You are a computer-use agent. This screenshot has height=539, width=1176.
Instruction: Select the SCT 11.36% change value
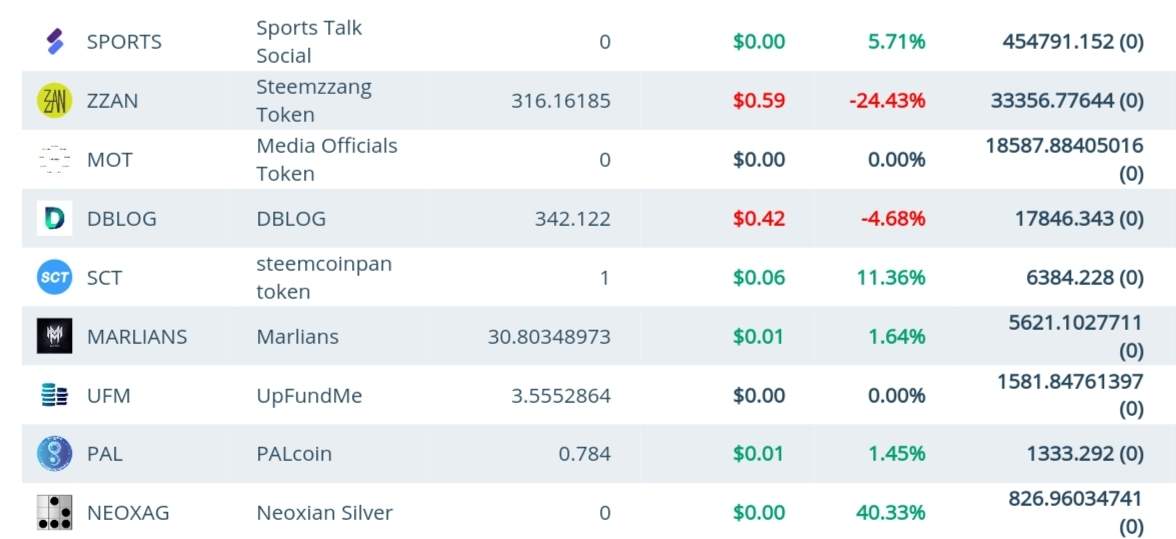pyautogui.click(x=891, y=277)
